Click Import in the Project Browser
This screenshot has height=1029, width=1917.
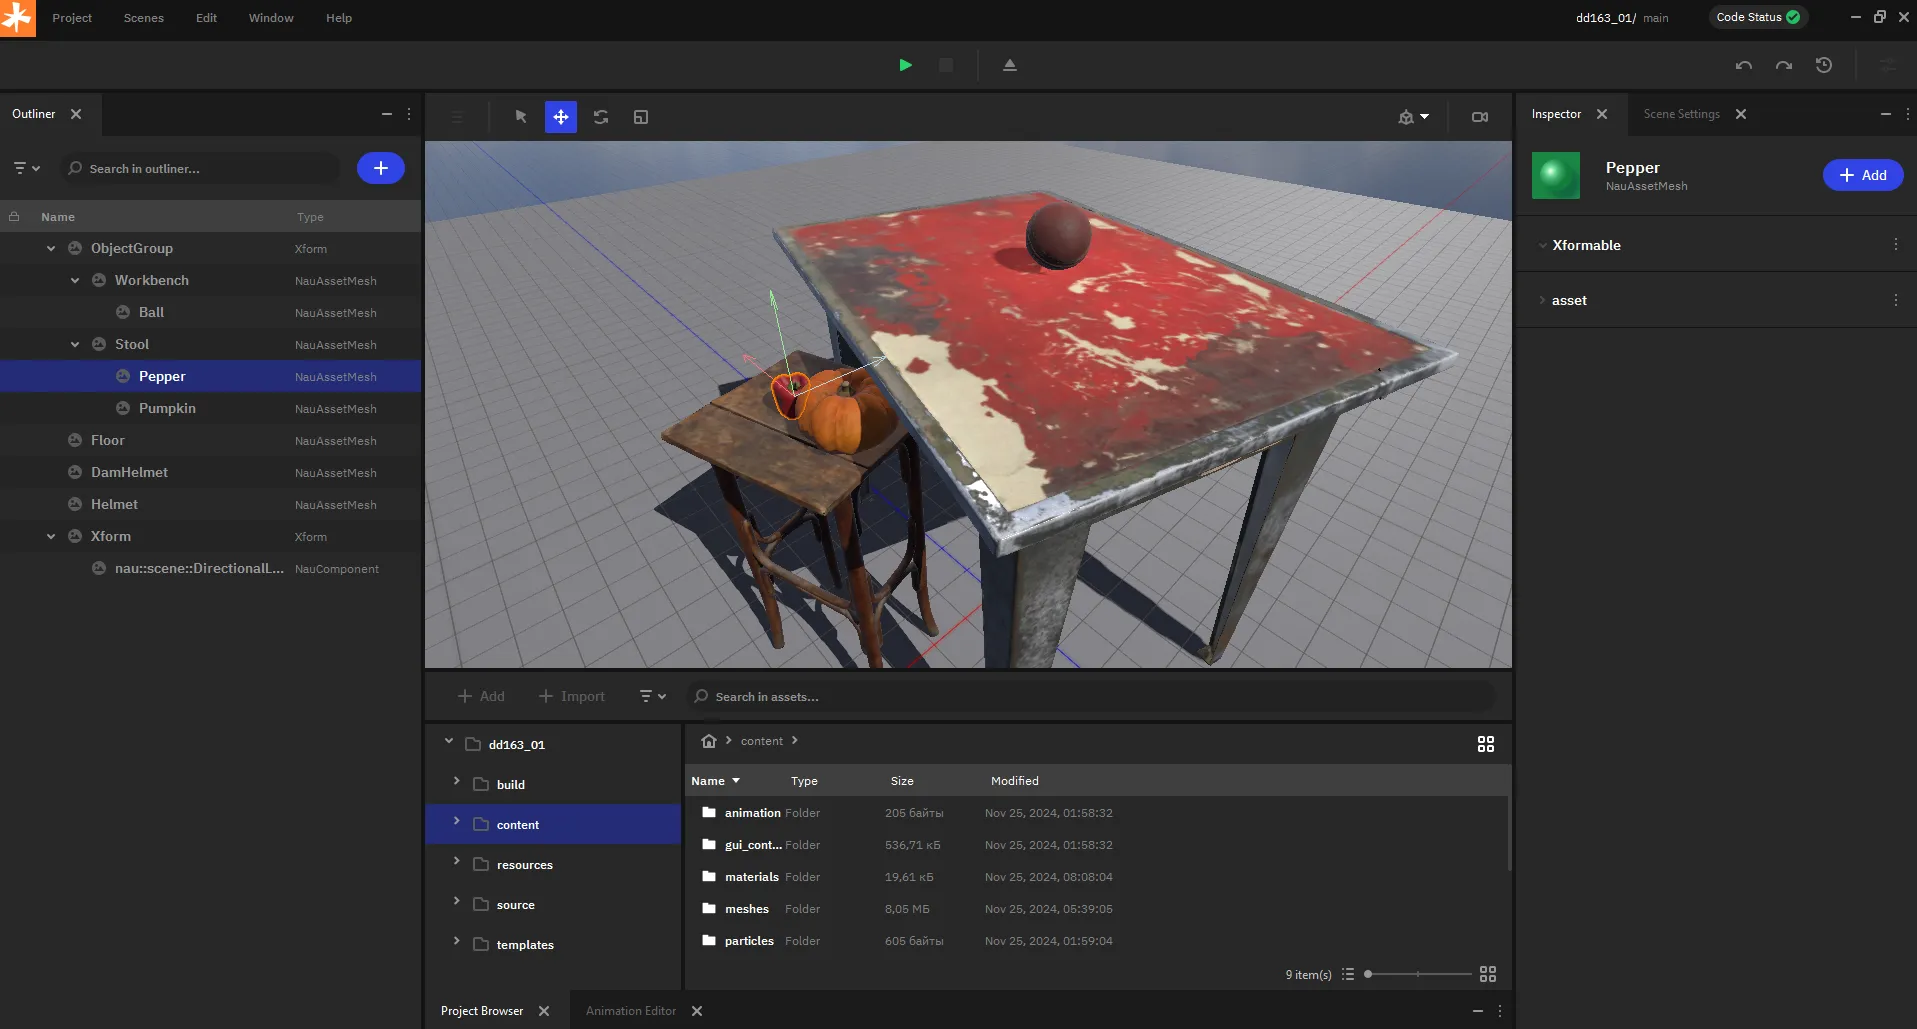click(x=572, y=696)
